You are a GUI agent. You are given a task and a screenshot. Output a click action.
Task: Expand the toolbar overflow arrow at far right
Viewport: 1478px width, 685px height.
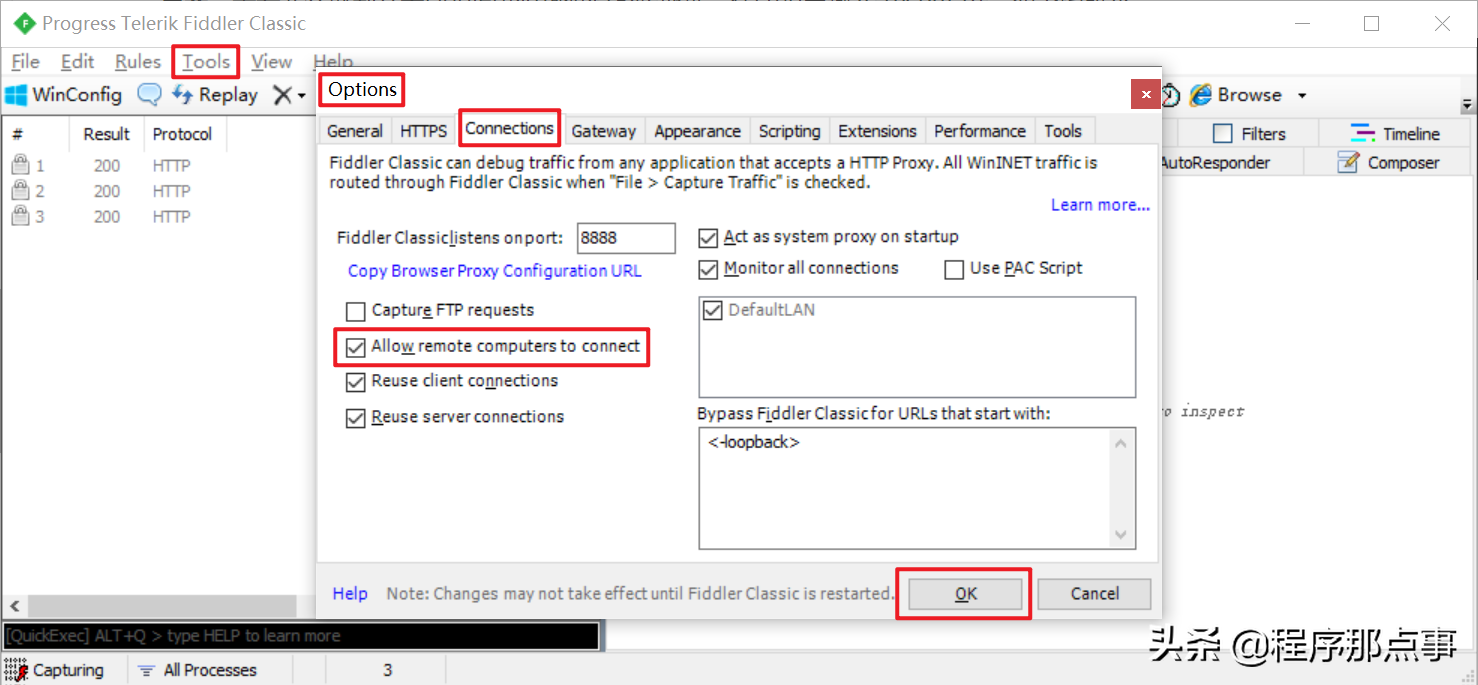1468,104
